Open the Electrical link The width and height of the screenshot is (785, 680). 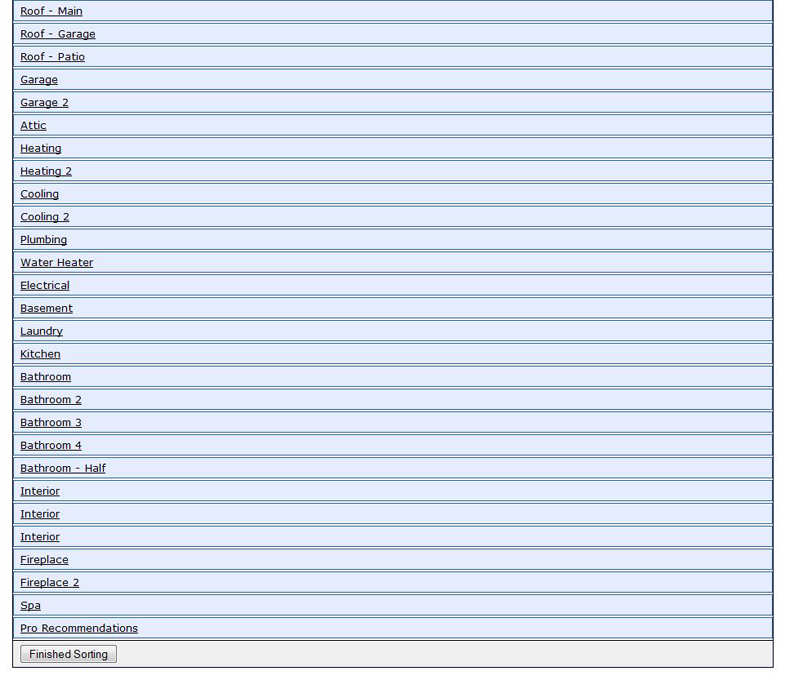click(x=45, y=285)
